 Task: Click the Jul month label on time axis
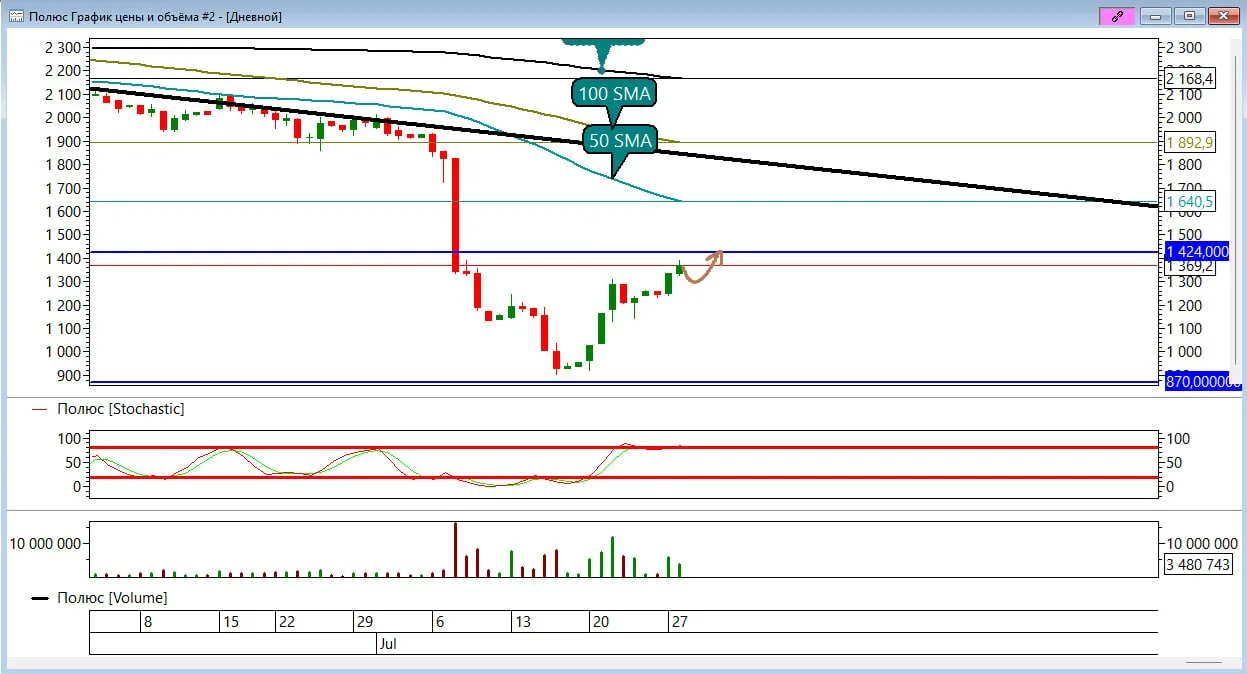coord(388,644)
